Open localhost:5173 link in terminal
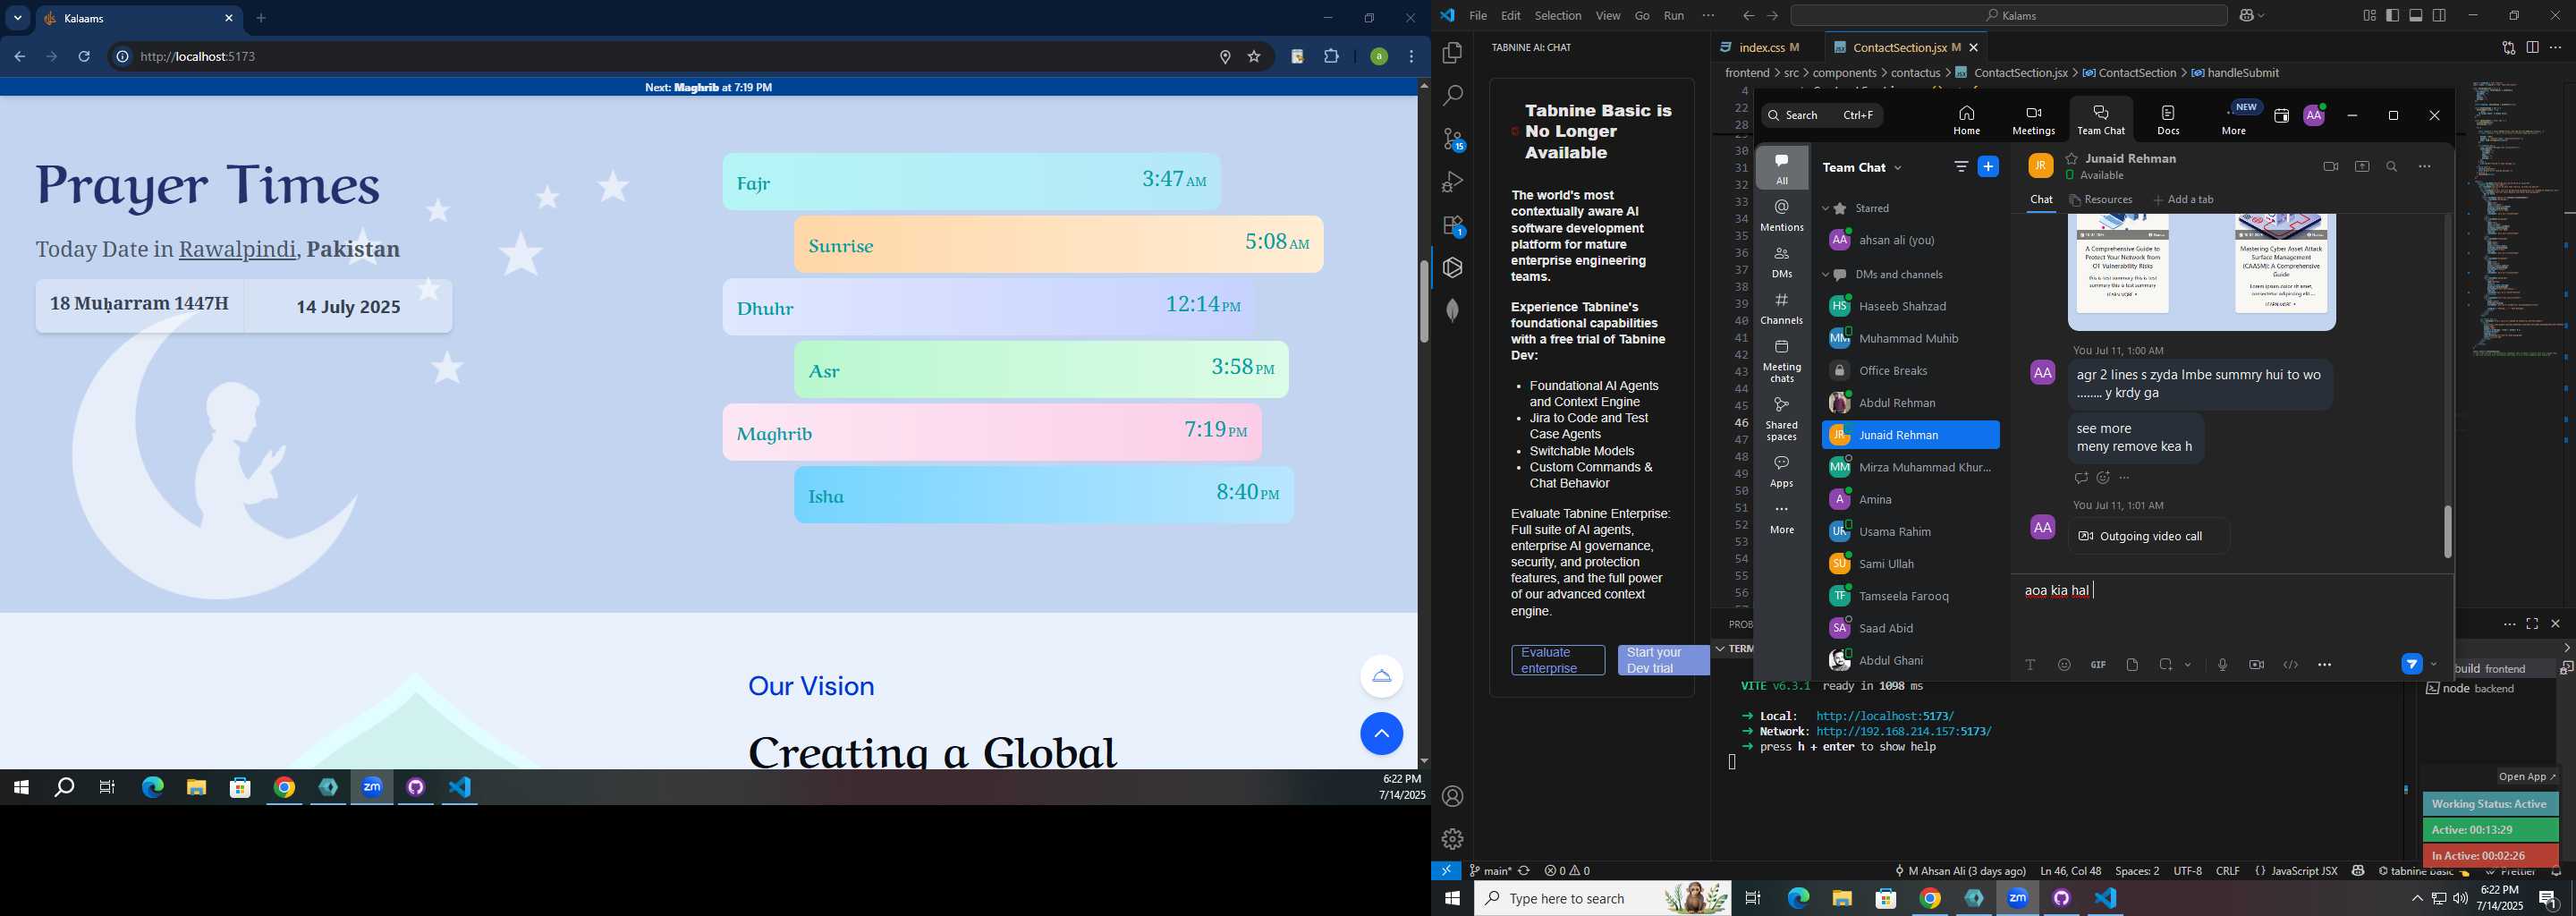This screenshot has height=916, width=2576. [x=1885, y=716]
